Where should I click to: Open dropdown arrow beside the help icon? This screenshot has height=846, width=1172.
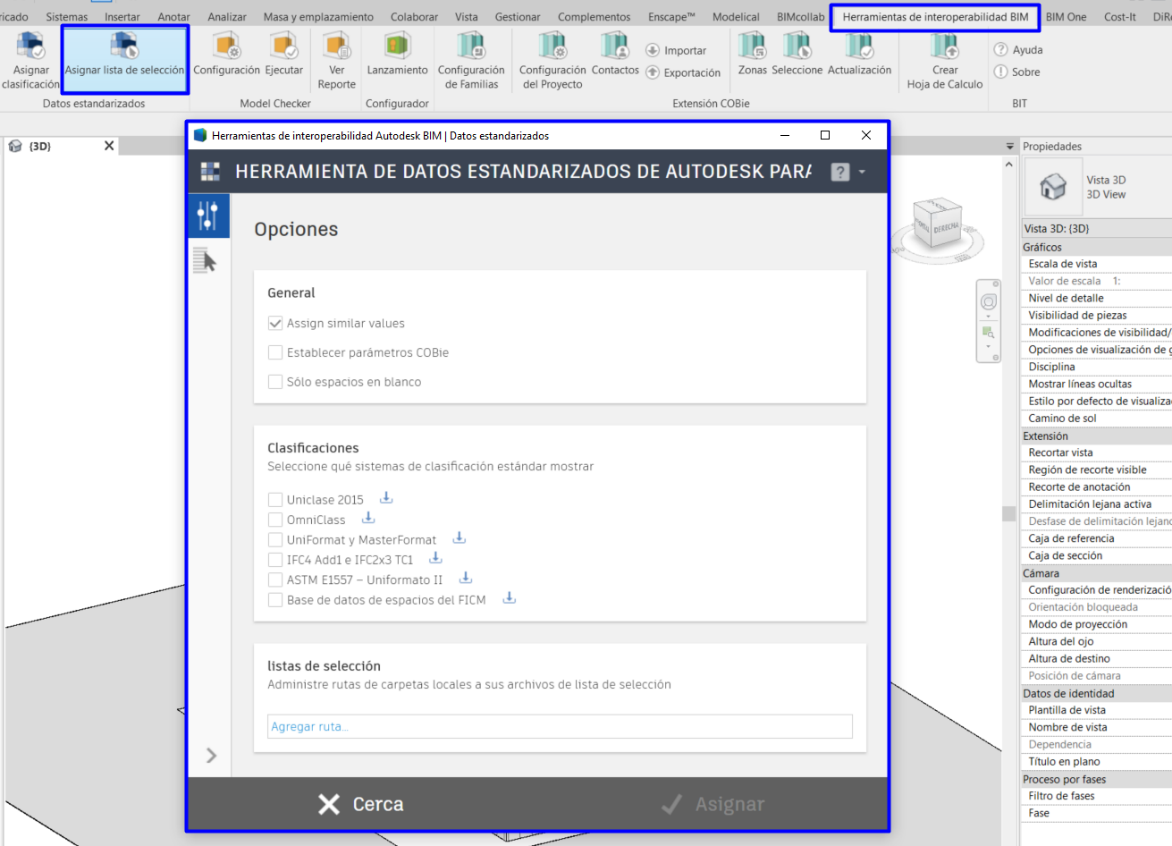862,172
